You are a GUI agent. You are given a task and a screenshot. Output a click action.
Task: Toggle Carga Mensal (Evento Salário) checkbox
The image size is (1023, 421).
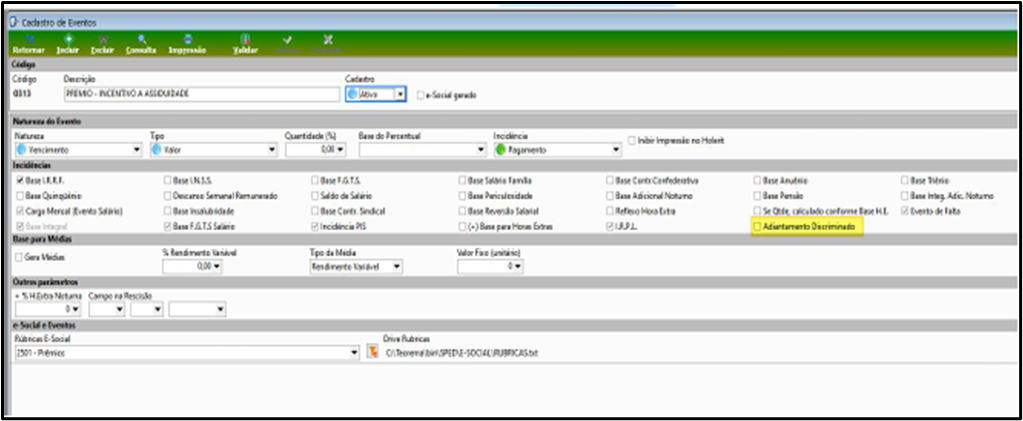pyautogui.click(x=20, y=211)
